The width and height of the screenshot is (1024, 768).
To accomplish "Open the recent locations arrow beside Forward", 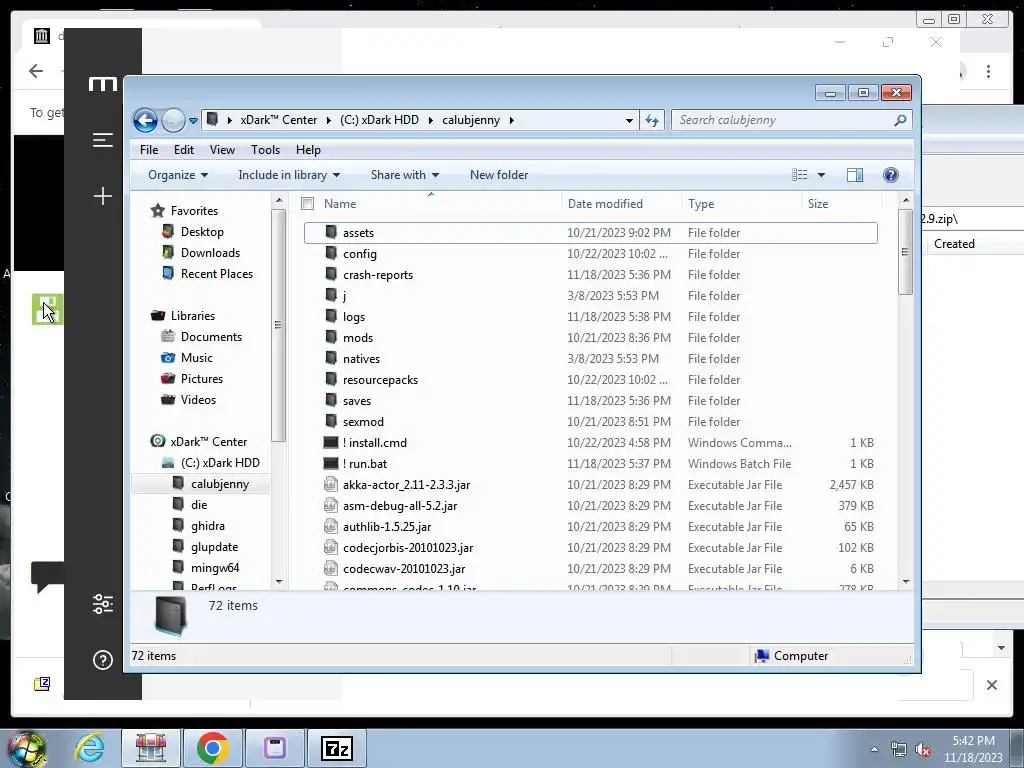I will (193, 121).
